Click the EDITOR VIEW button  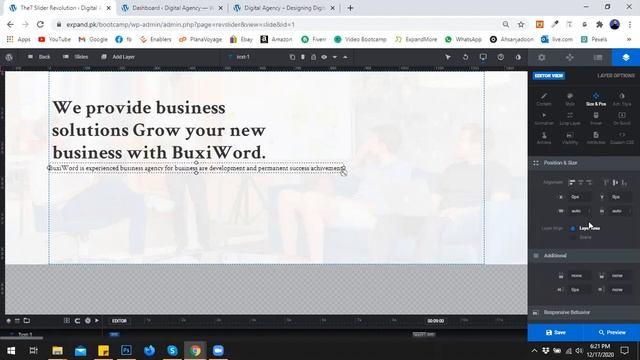click(x=549, y=76)
